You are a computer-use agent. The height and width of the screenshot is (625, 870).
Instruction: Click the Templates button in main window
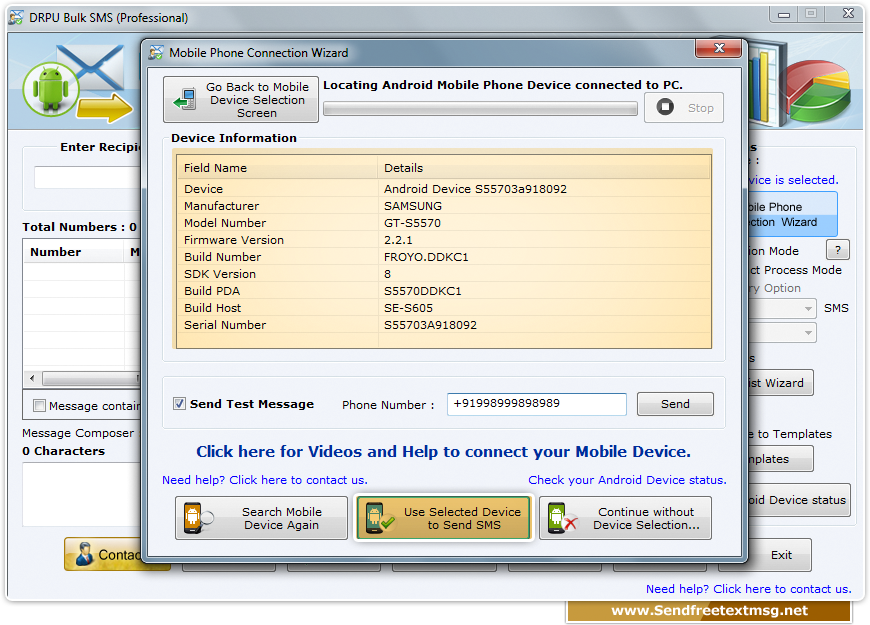pos(781,459)
